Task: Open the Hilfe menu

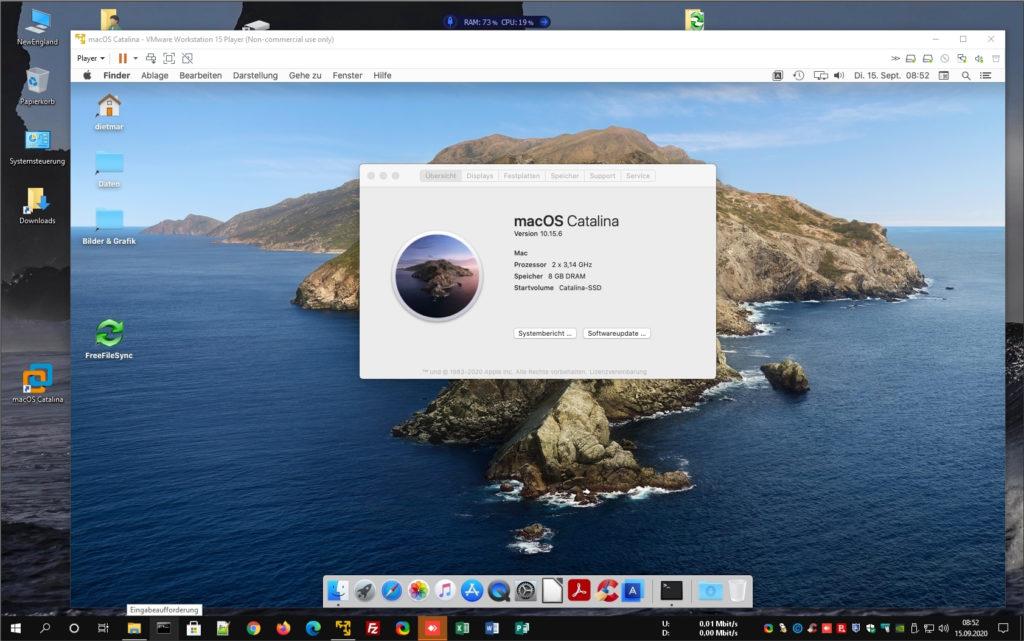Action: click(x=382, y=76)
